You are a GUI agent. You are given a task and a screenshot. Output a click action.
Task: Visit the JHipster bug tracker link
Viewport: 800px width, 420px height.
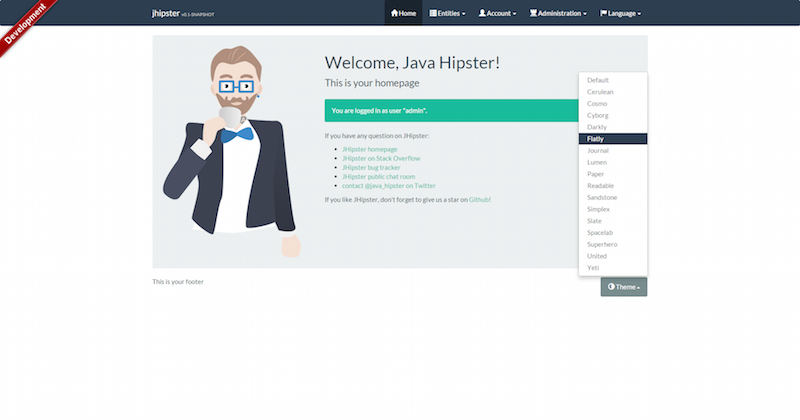coord(372,167)
